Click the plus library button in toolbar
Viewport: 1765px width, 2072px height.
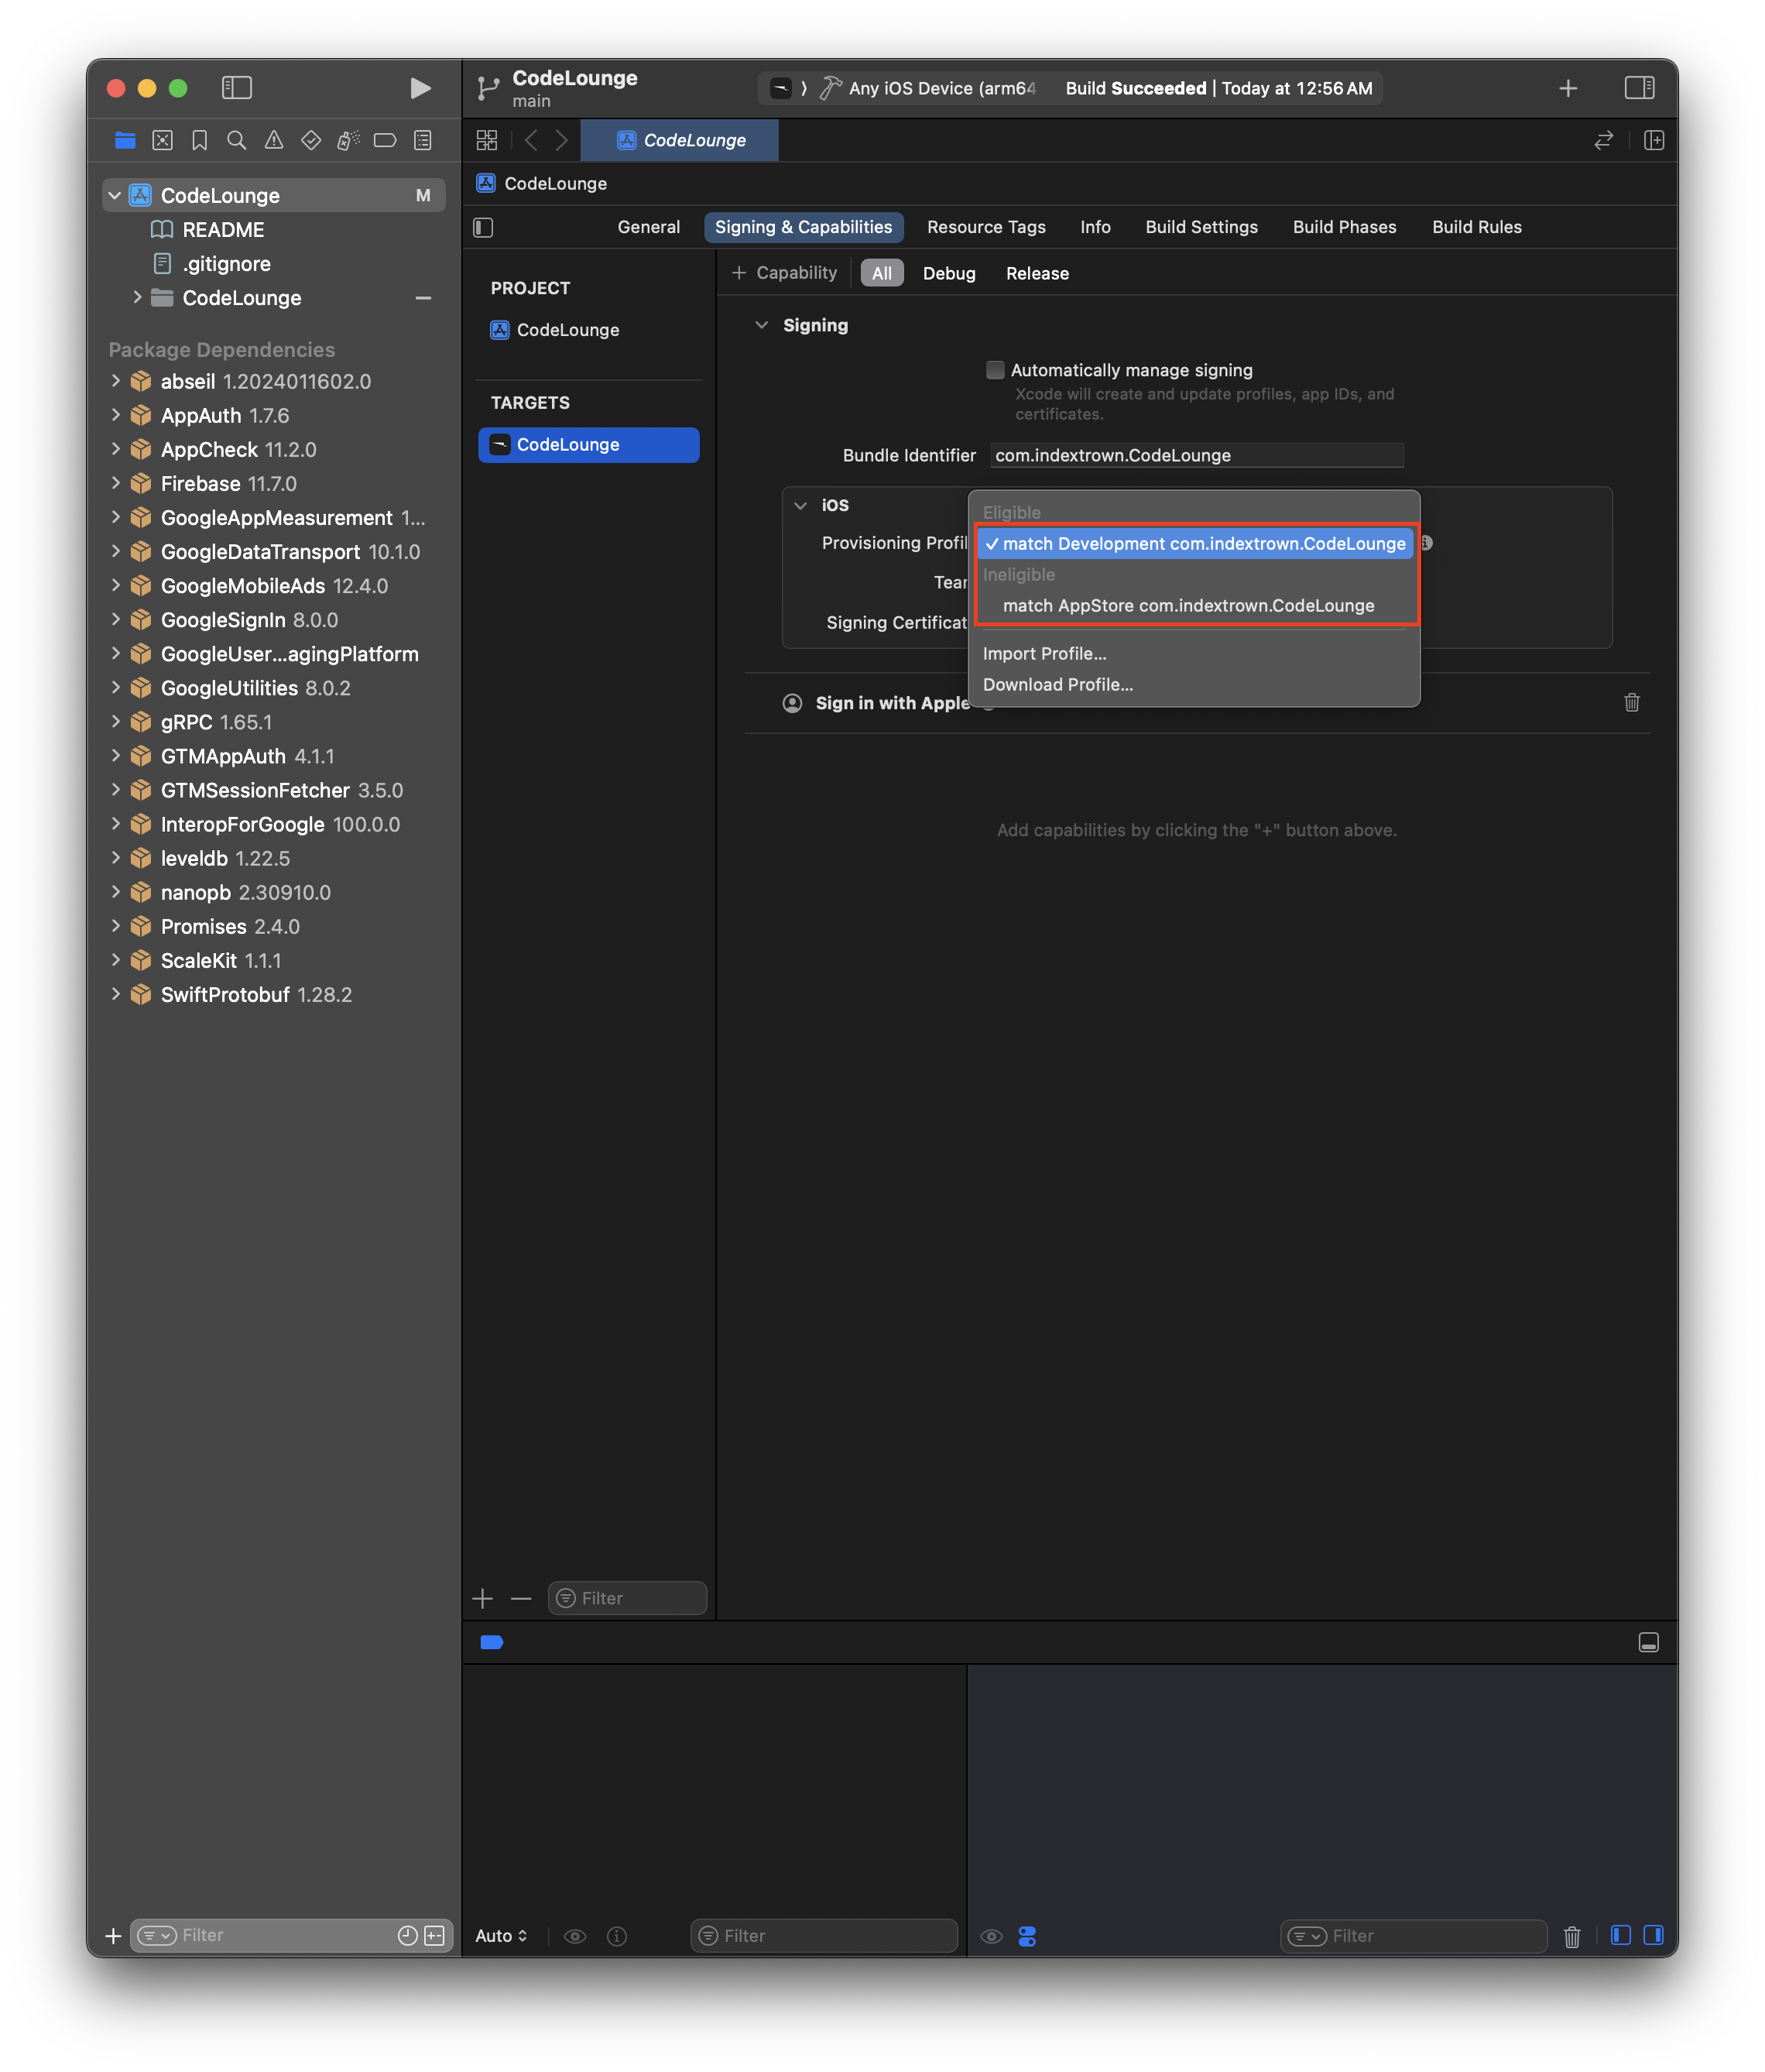pos(1567,88)
